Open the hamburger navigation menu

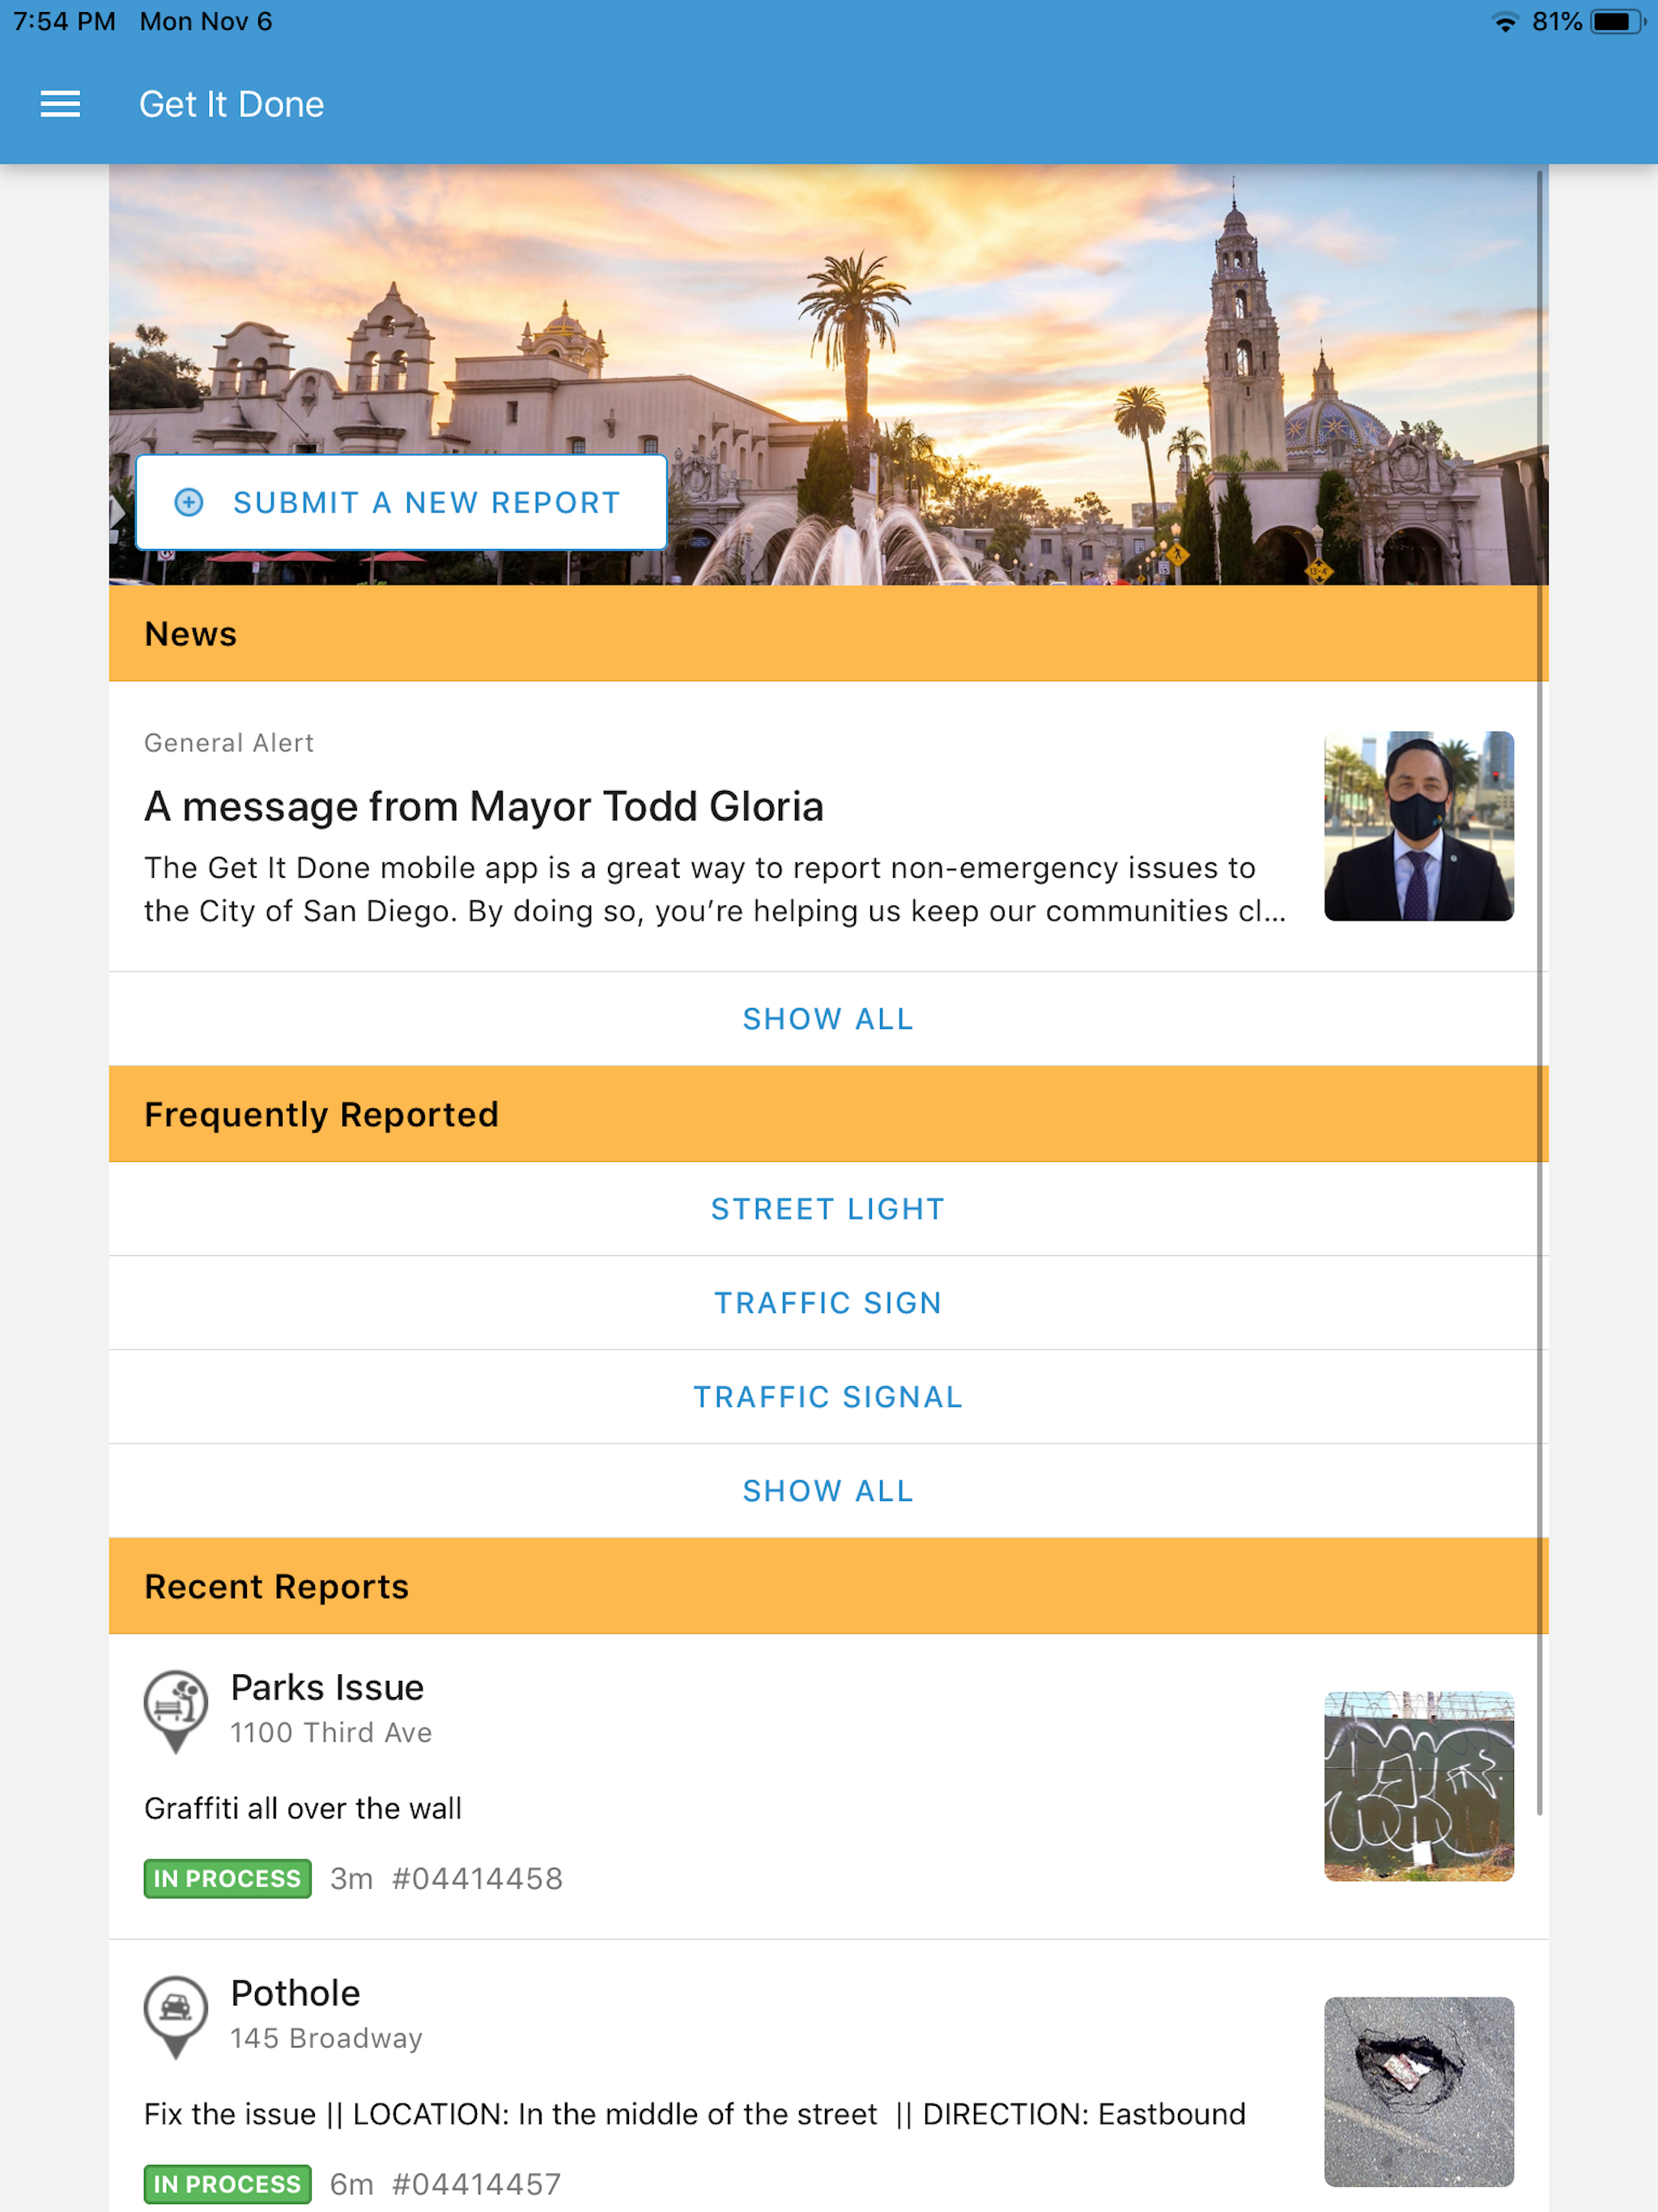pyautogui.click(x=60, y=104)
